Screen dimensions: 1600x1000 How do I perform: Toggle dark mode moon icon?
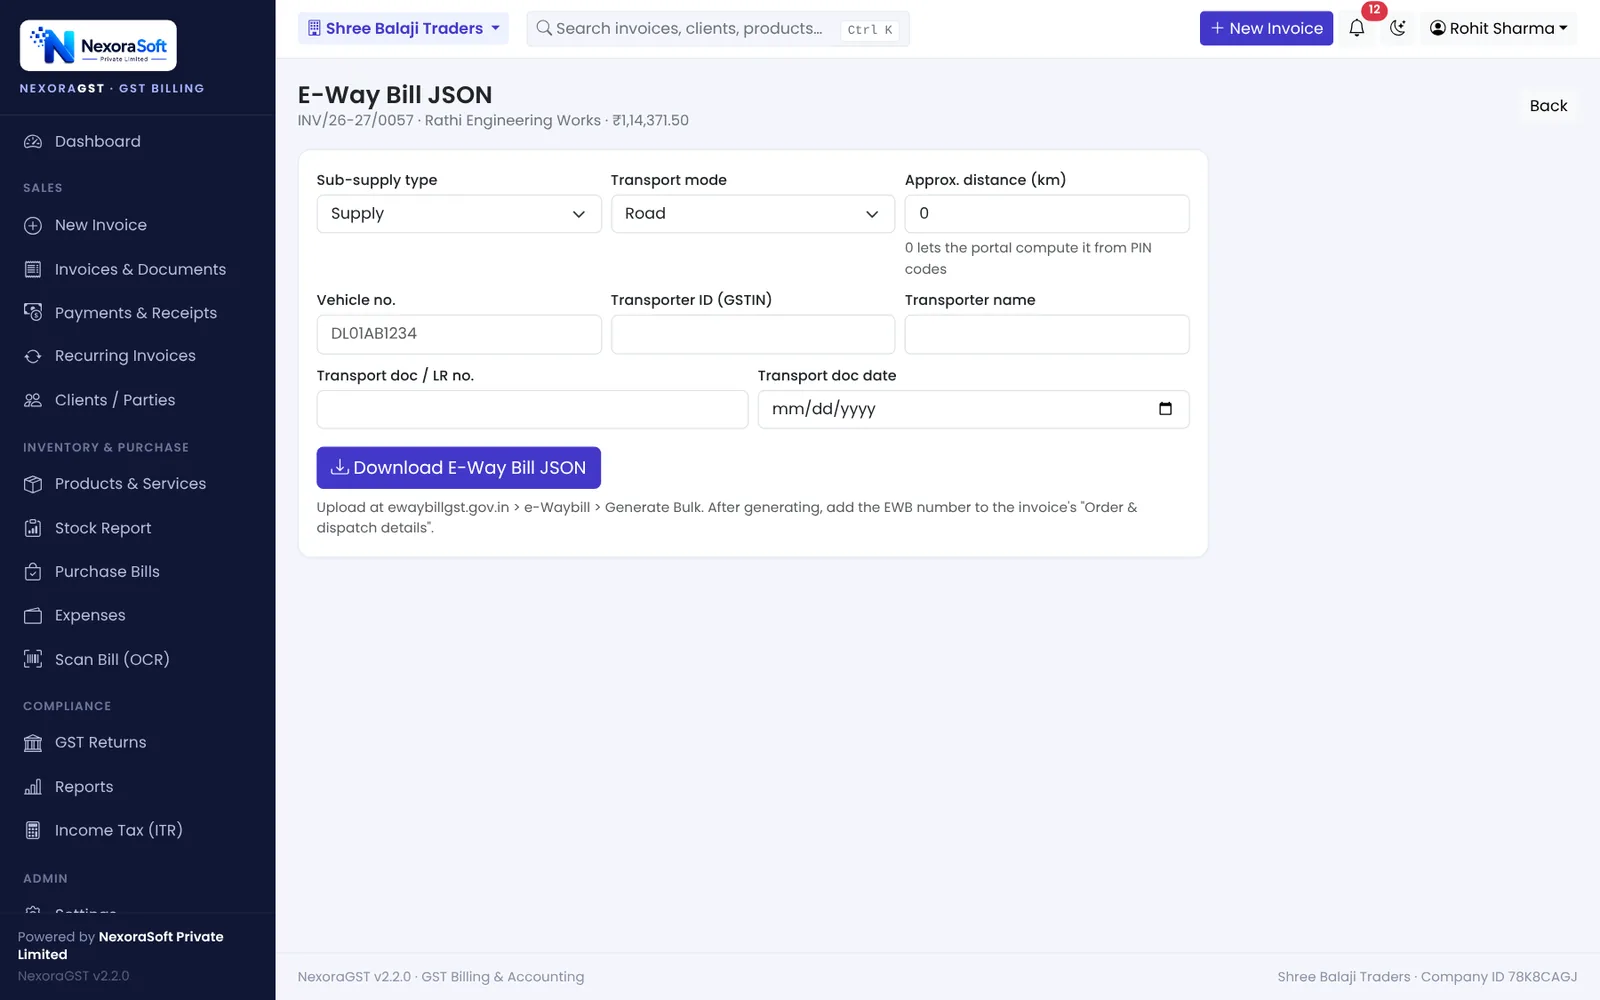1398,28
